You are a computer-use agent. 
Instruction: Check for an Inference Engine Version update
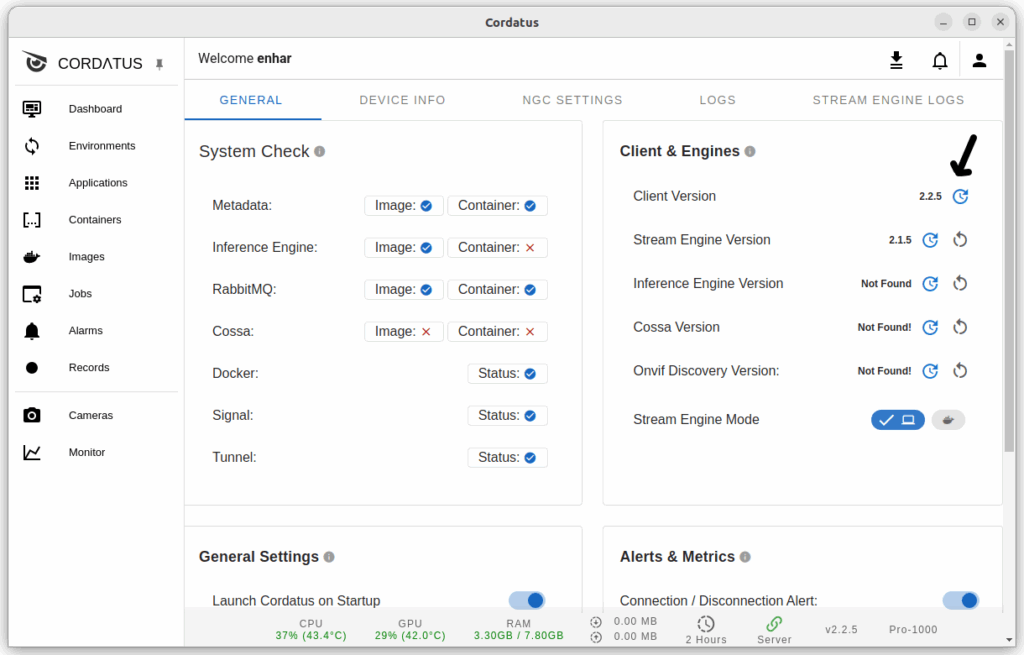(930, 283)
